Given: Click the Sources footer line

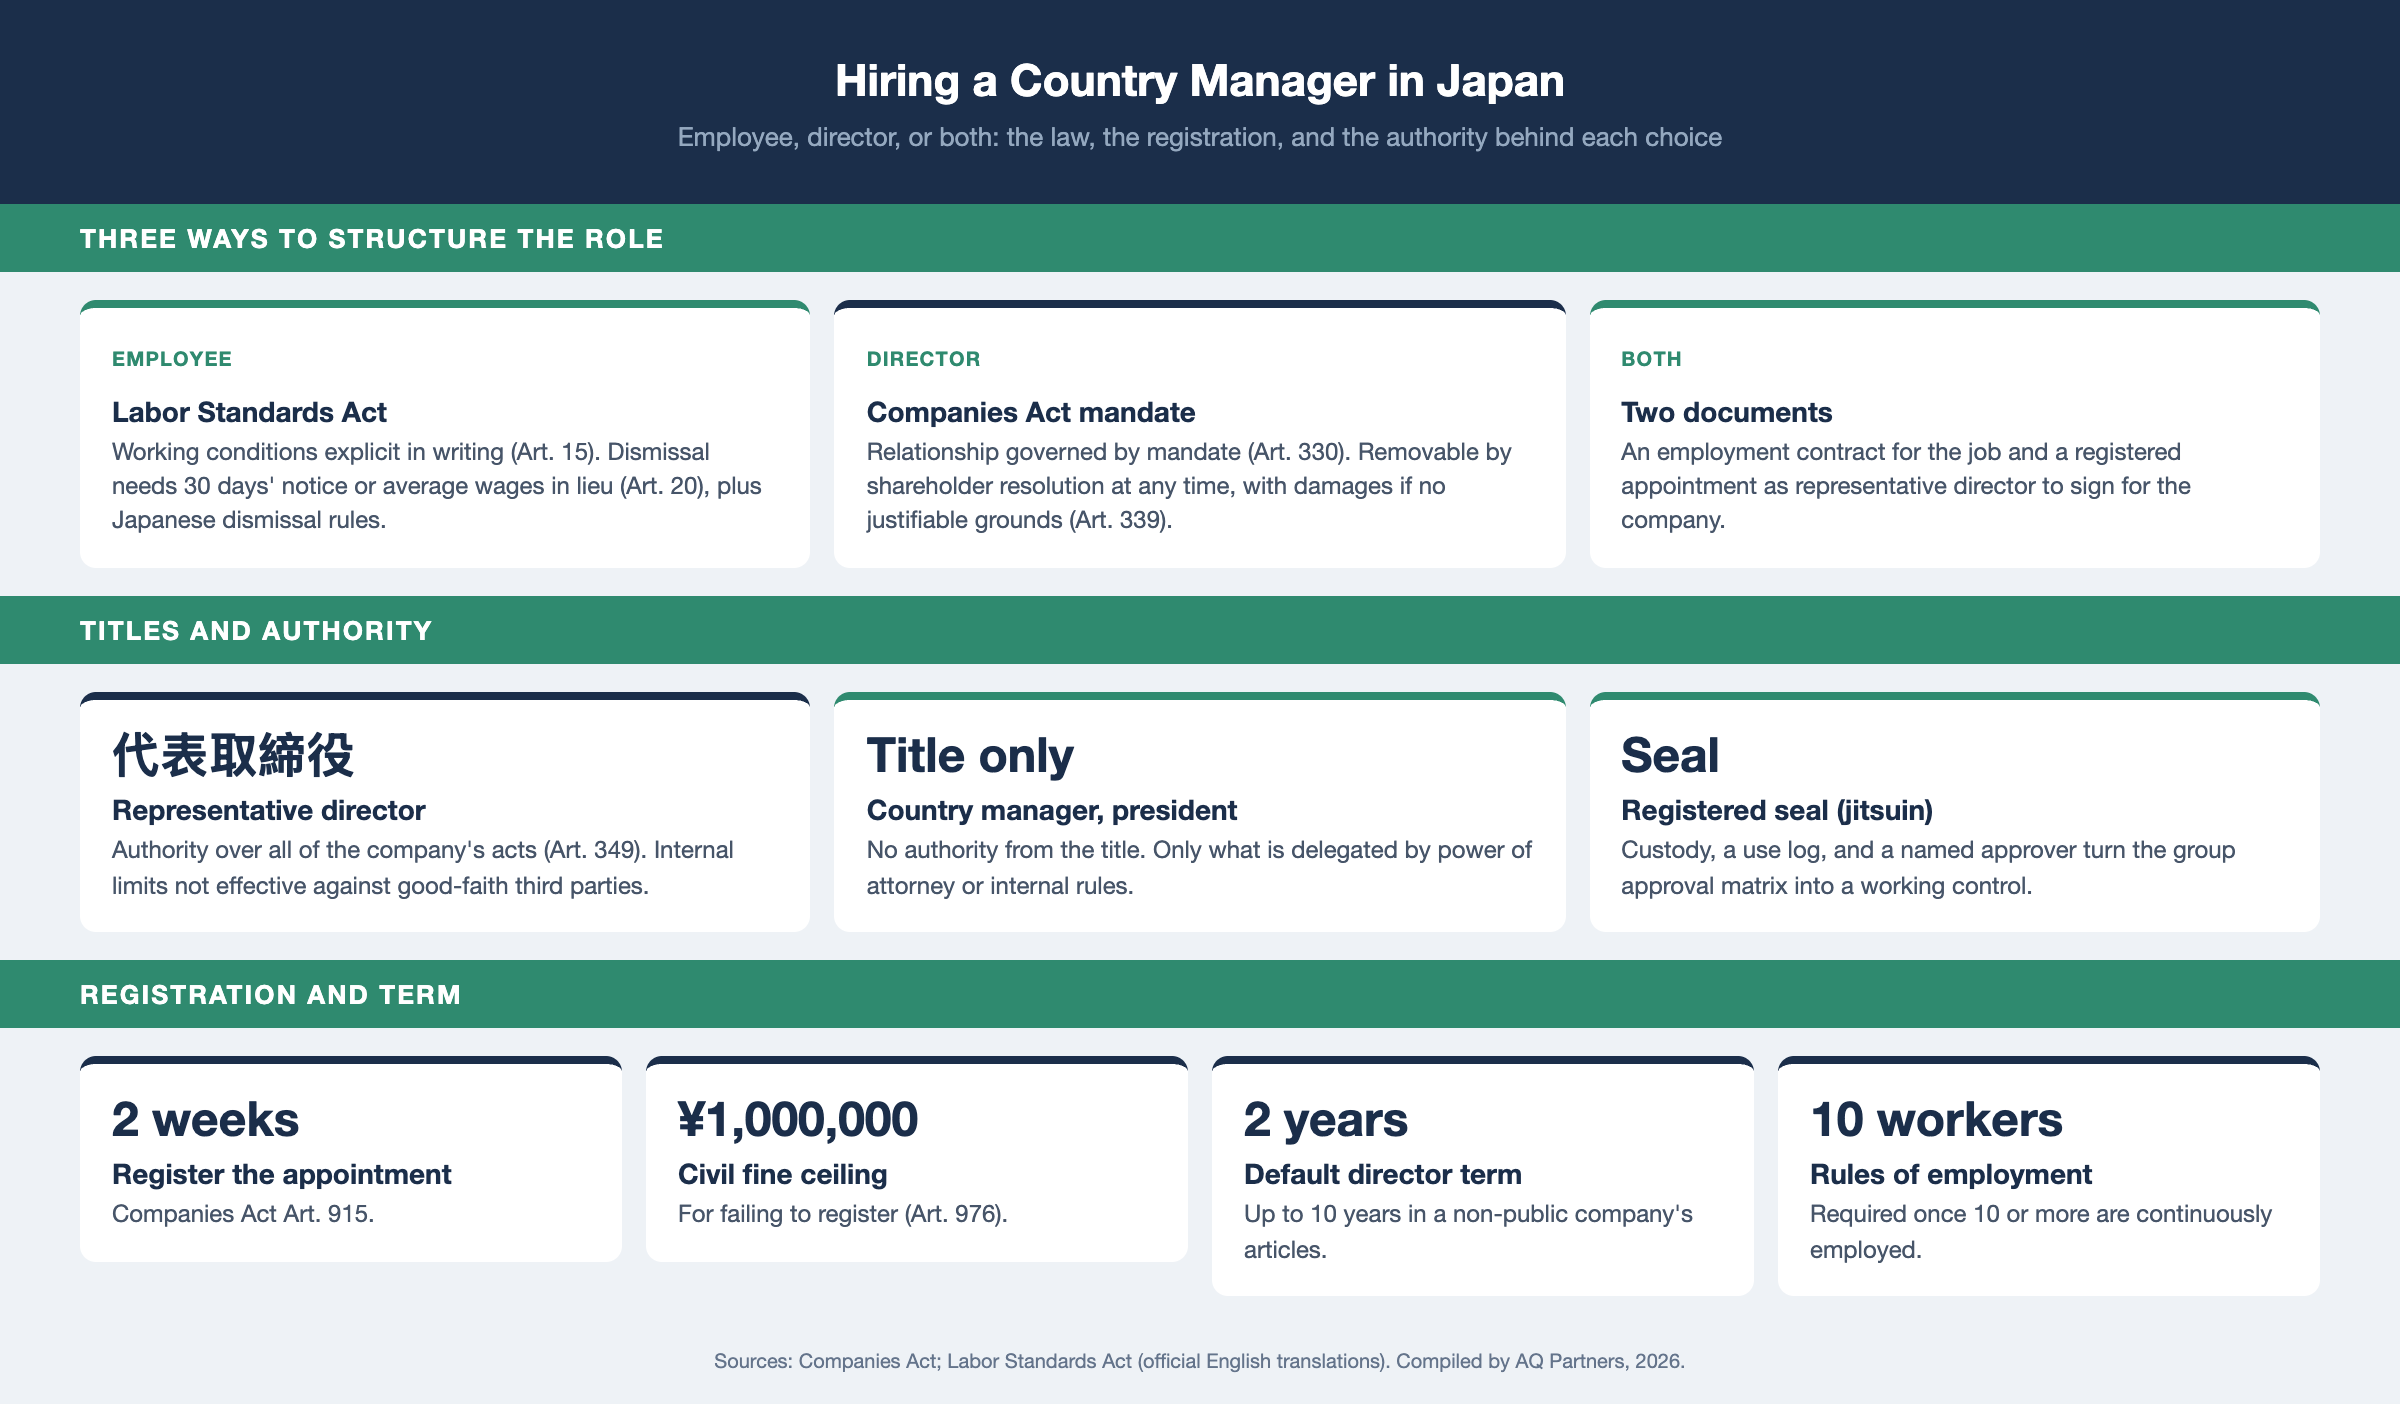Looking at the screenshot, I should 1199,1361.
